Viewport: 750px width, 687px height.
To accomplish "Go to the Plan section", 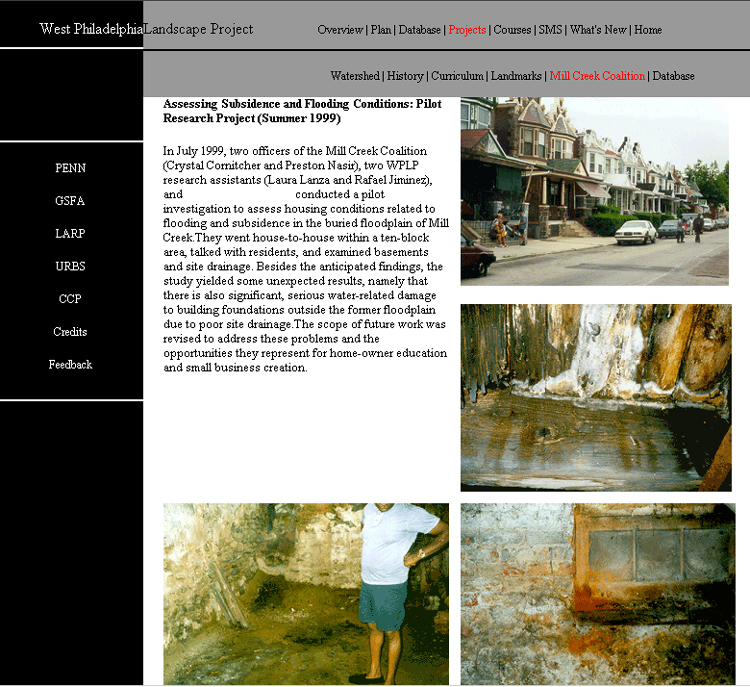I will tap(381, 30).
